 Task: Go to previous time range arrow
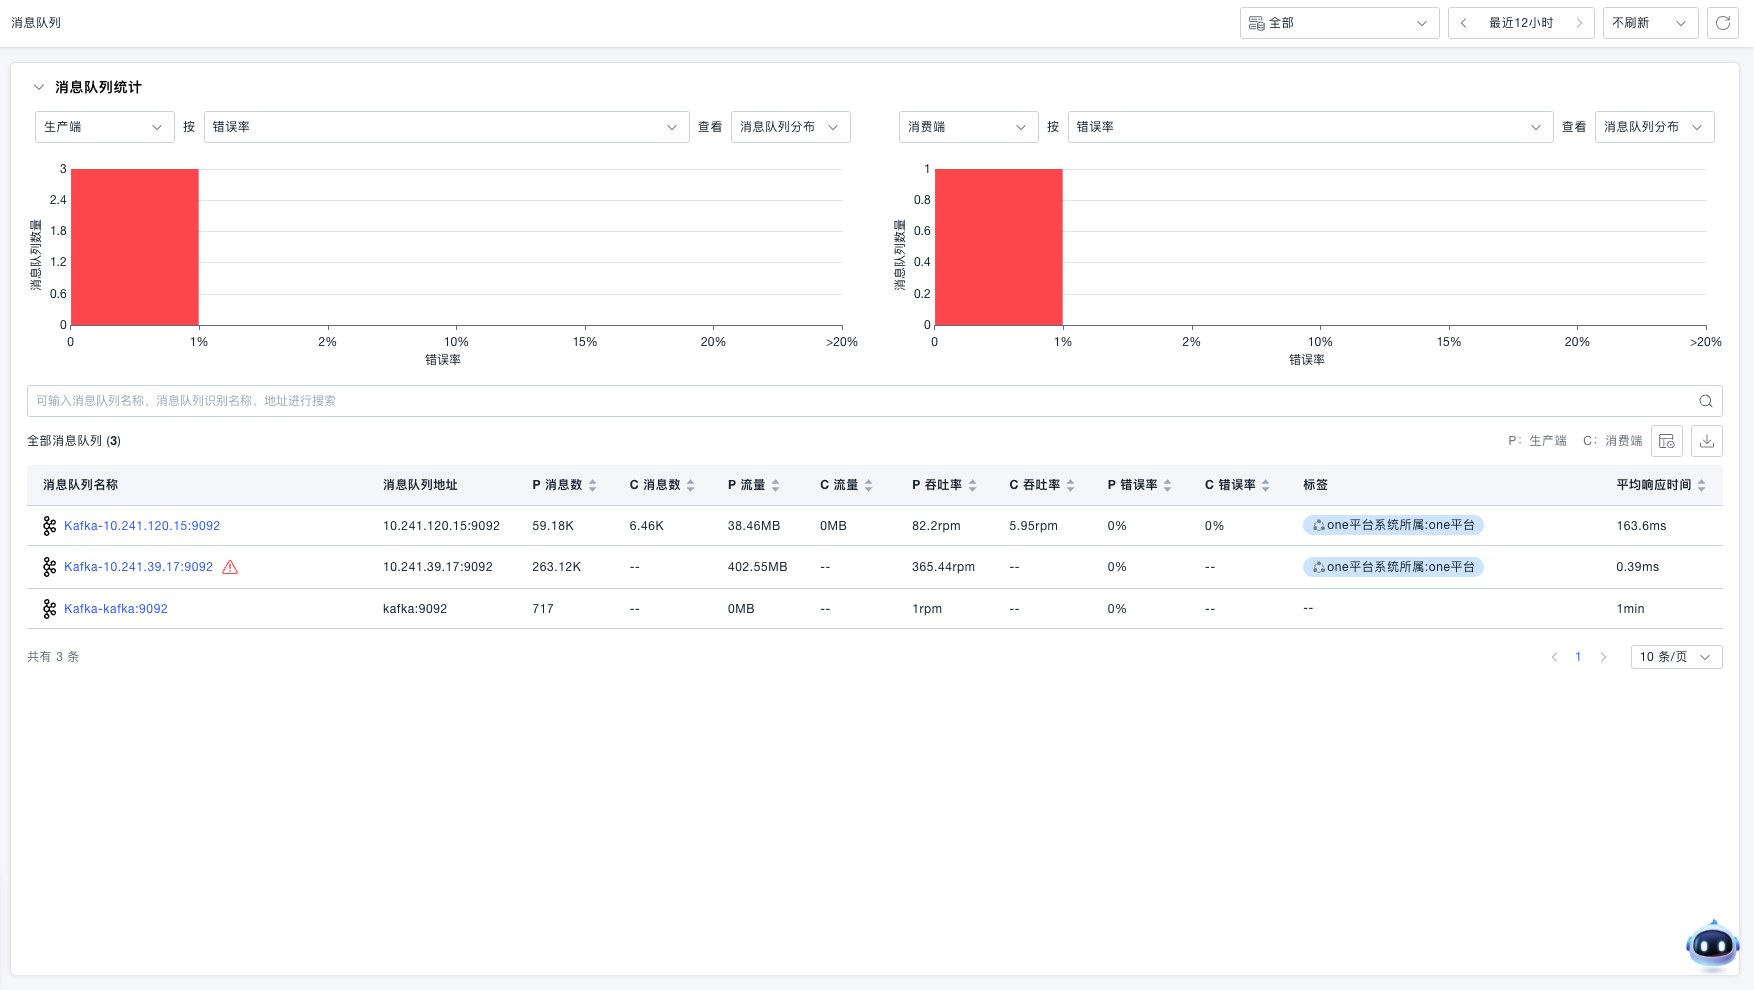1464,23
